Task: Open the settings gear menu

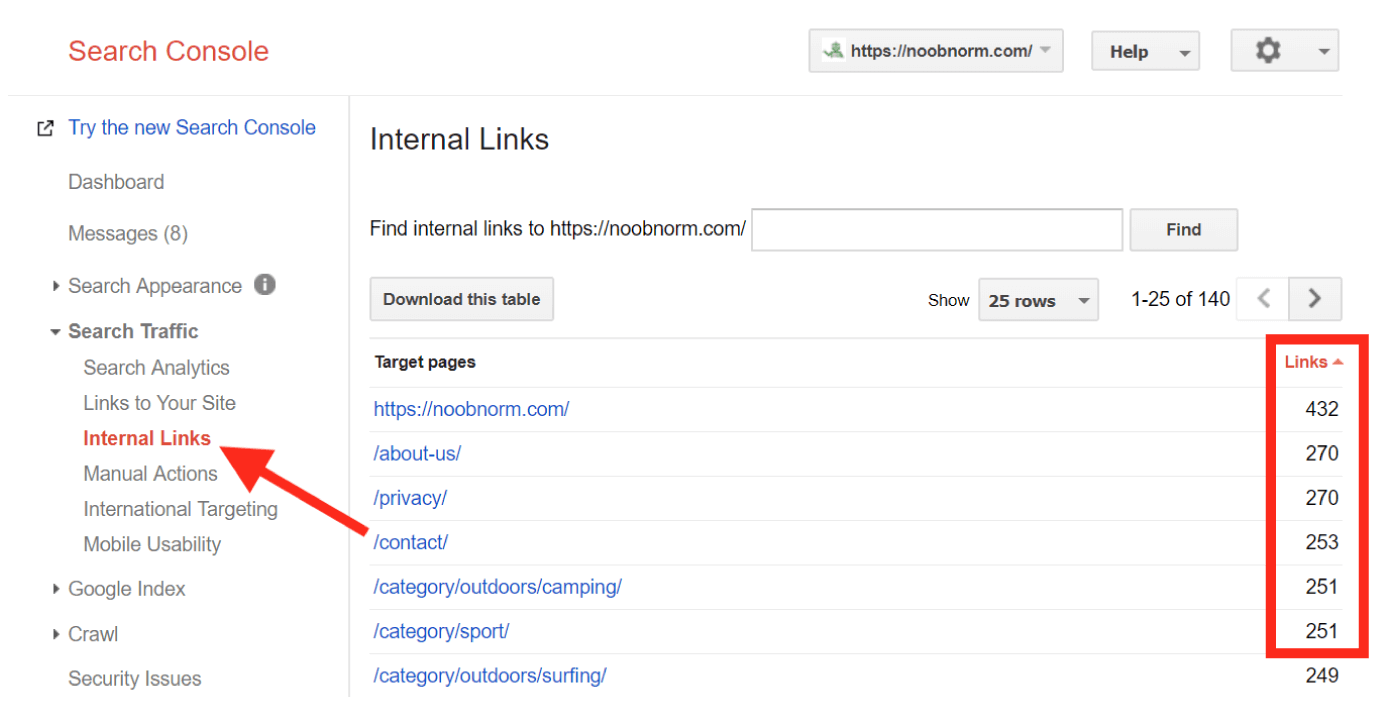Action: click(1284, 51)
